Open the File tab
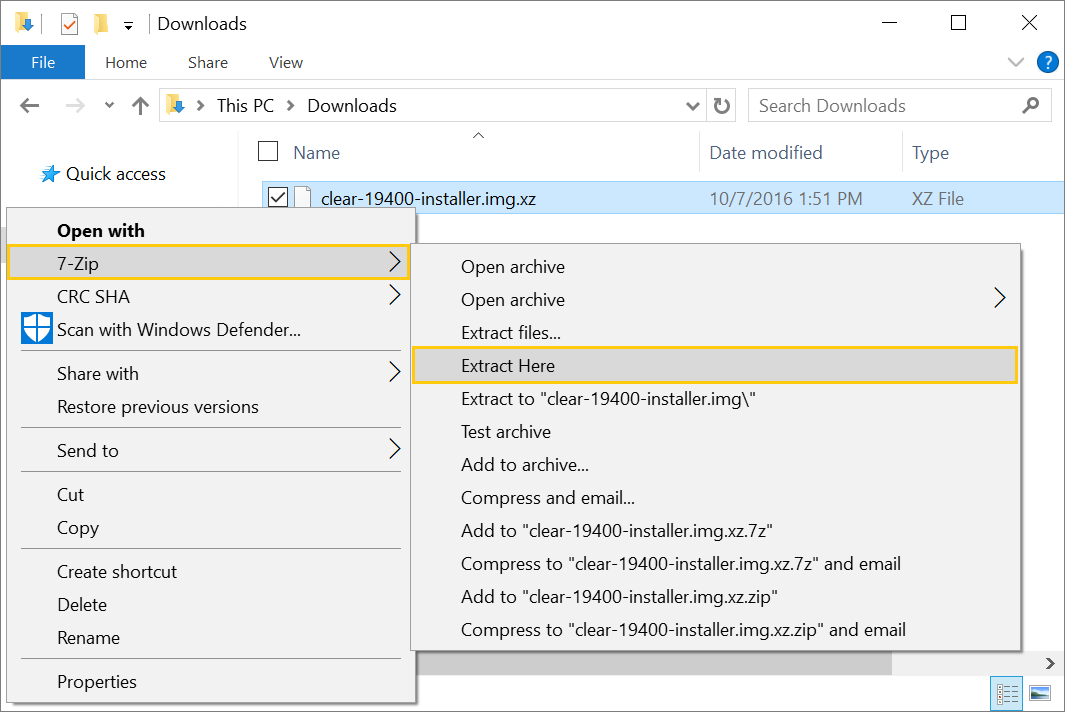Image resolution: width=1065 pixels, height=712 pixels. point(43,63)
